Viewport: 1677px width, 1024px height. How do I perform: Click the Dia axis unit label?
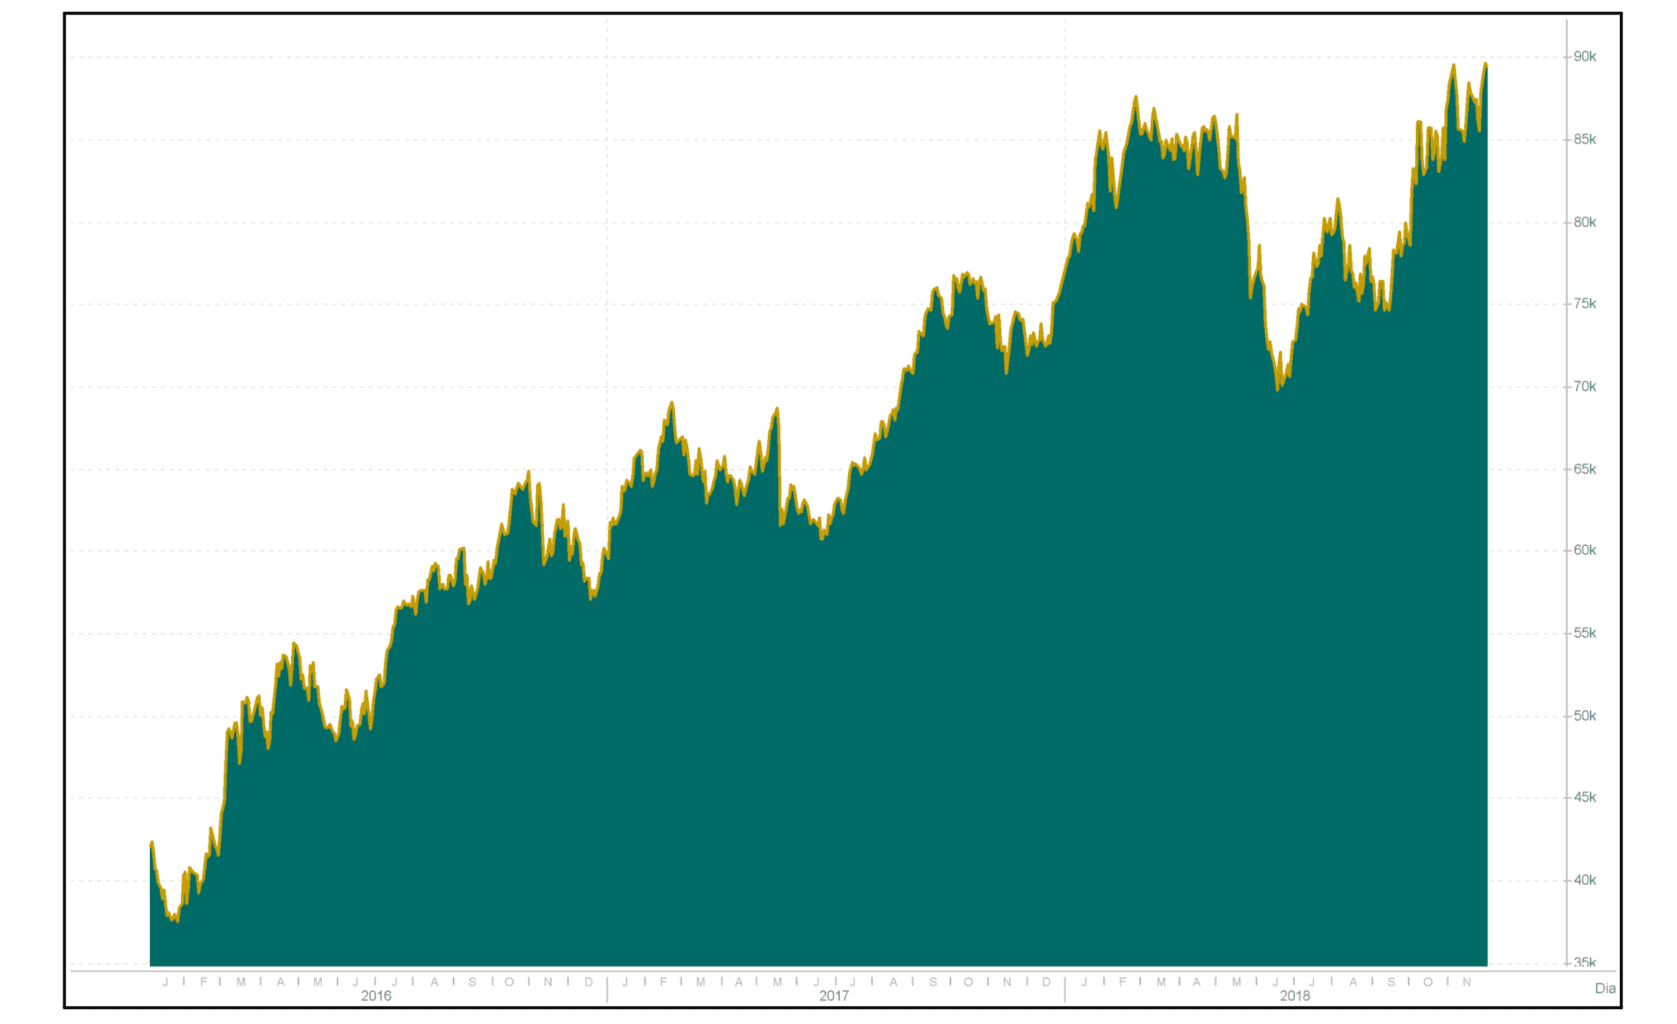[x=1605, y=989]
